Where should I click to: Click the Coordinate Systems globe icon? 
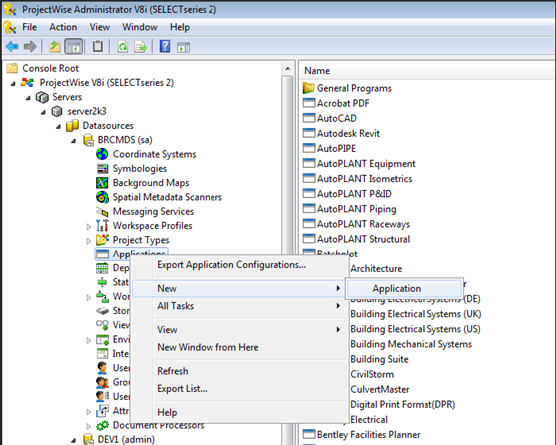tap(102, 154)
